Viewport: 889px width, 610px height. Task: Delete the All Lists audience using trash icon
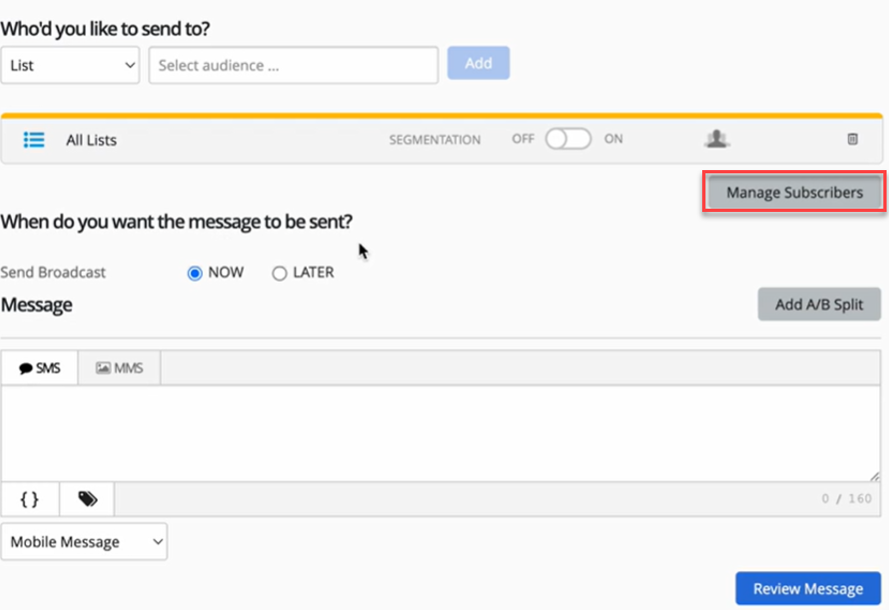point(852,139)
